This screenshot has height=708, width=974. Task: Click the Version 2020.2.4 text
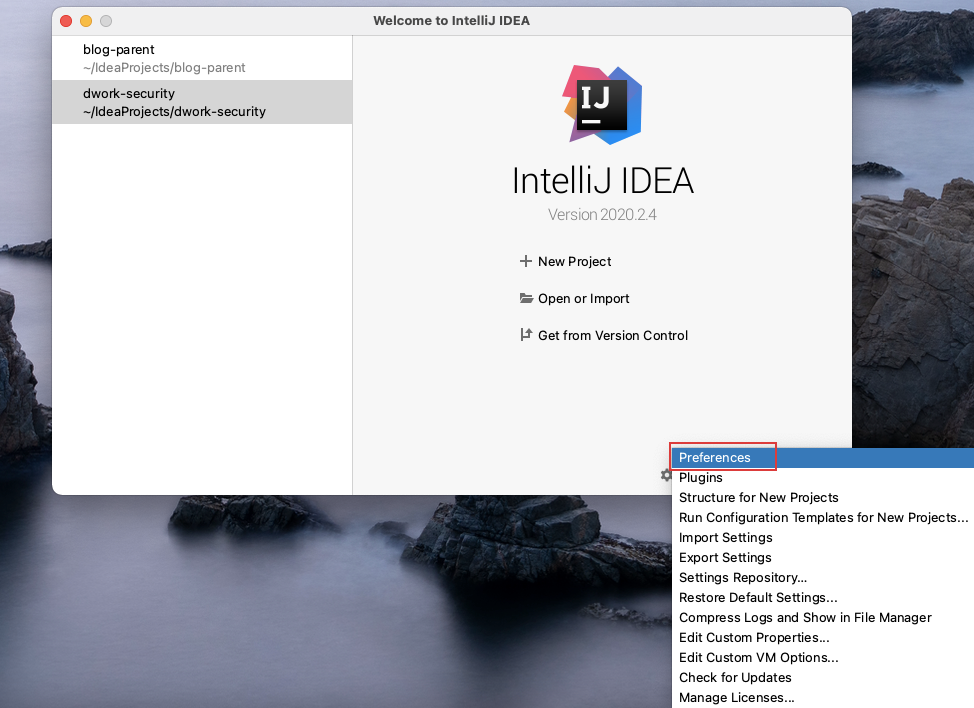tap(602, 215)
